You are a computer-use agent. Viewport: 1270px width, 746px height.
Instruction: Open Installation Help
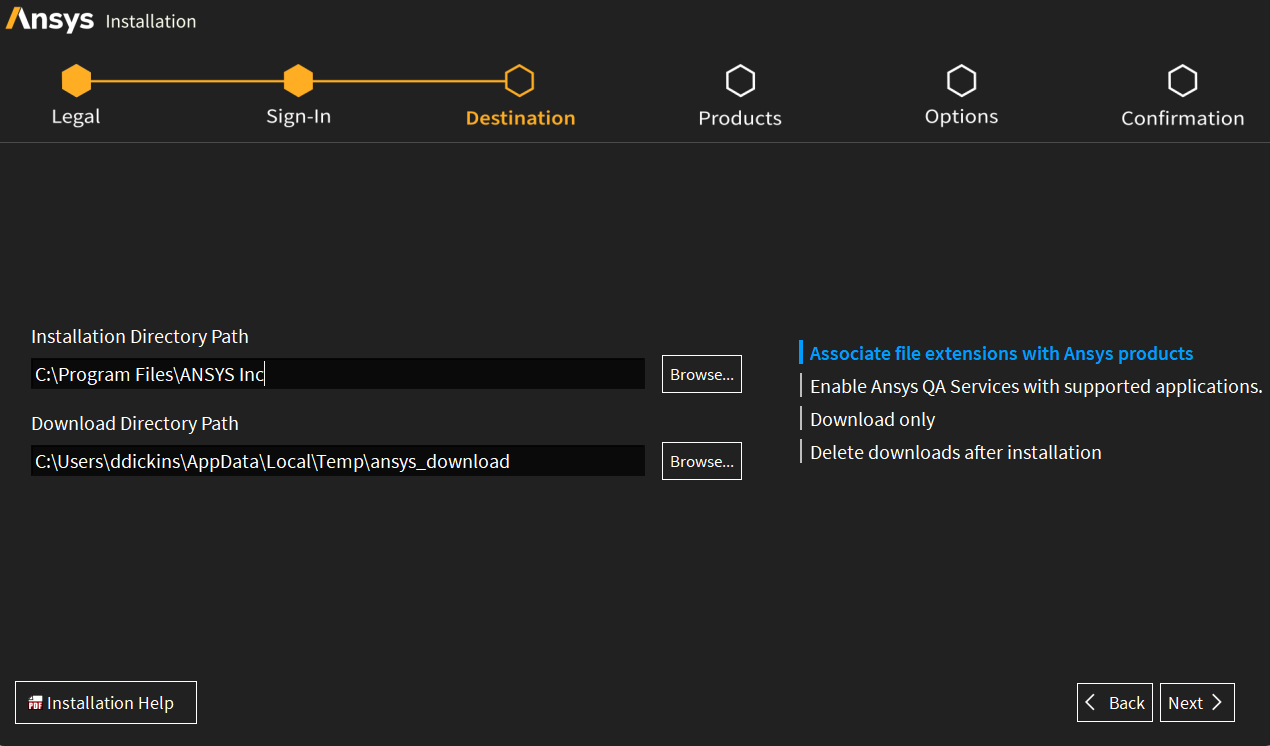pyautogui.click(x=105, y=702)
